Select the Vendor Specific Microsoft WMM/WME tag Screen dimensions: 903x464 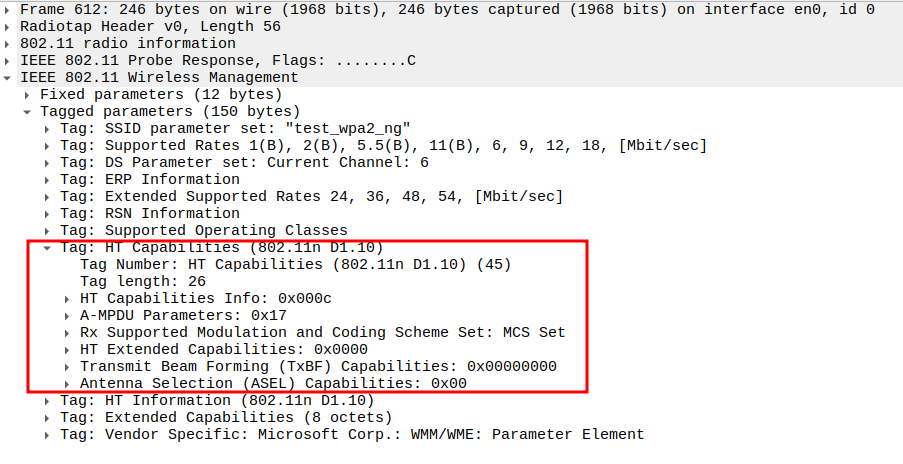[x=350, y=434]
